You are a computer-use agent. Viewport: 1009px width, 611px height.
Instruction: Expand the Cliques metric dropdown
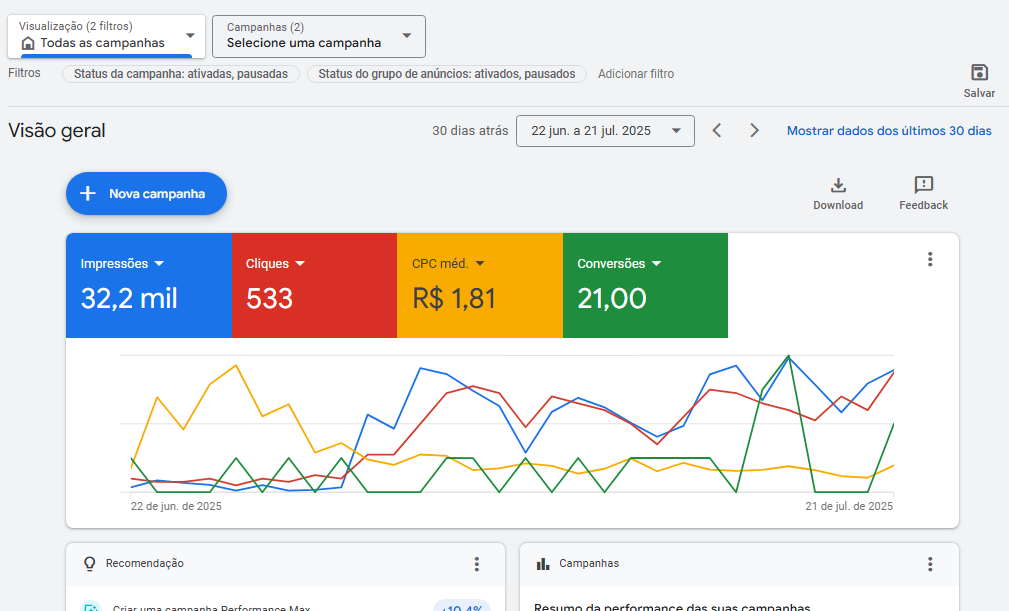point(300,264)
